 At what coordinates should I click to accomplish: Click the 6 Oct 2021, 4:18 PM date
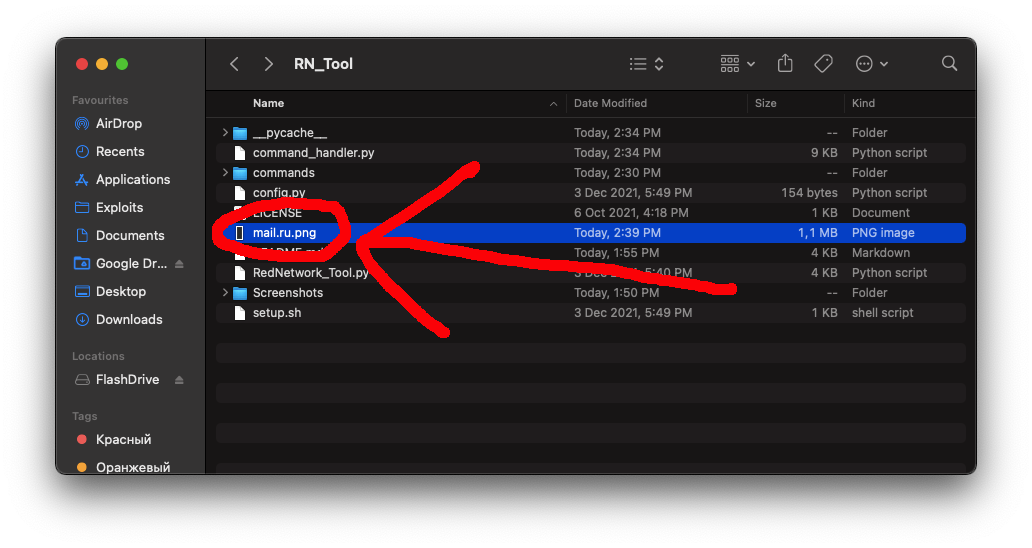tap(631, 213)
